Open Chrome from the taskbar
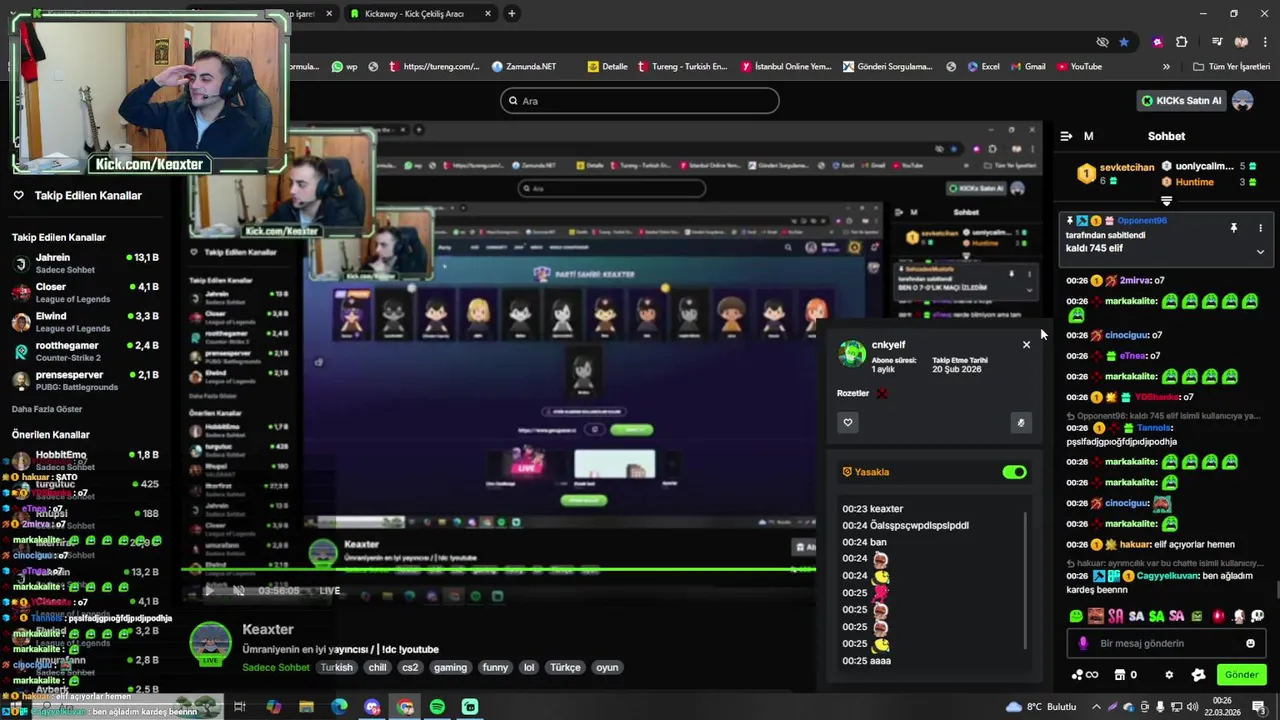This screenshot has height=720, width=1280. click(x=405, y=707)
